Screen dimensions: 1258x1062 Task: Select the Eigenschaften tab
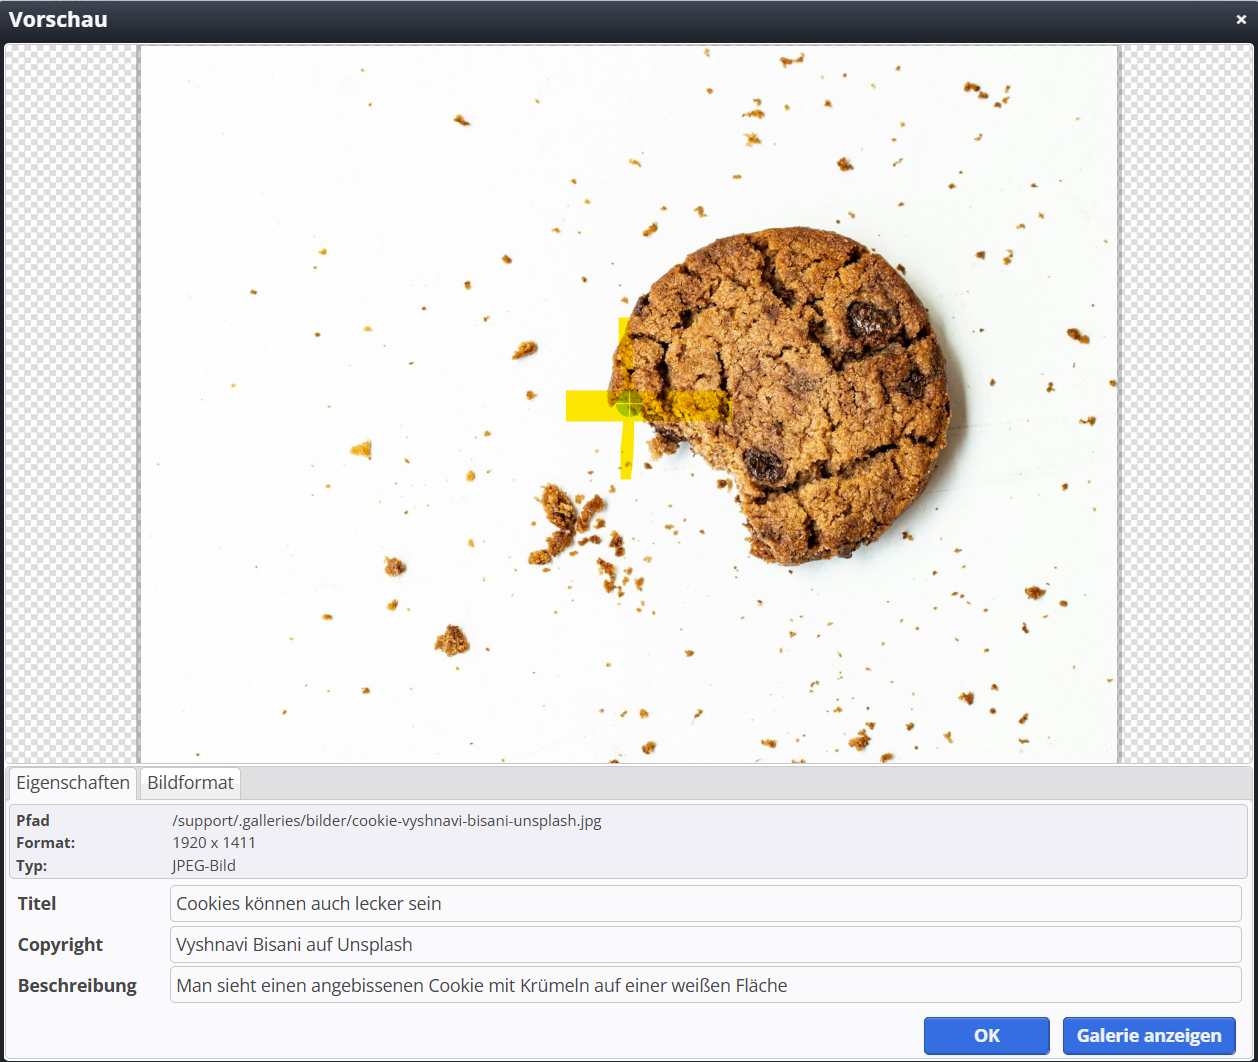73,783
